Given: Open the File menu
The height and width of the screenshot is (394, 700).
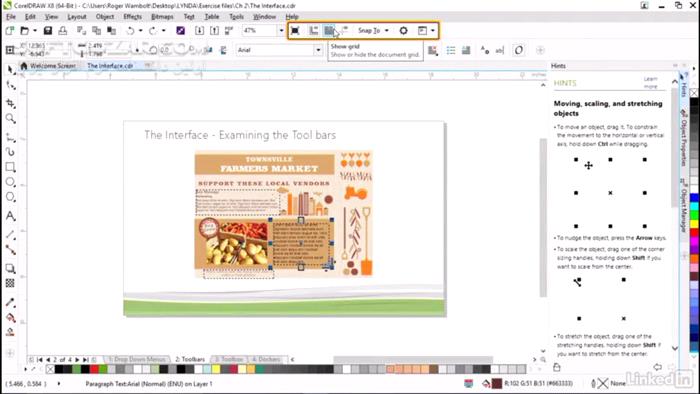Looking at the screenshot, I should 11,17.
